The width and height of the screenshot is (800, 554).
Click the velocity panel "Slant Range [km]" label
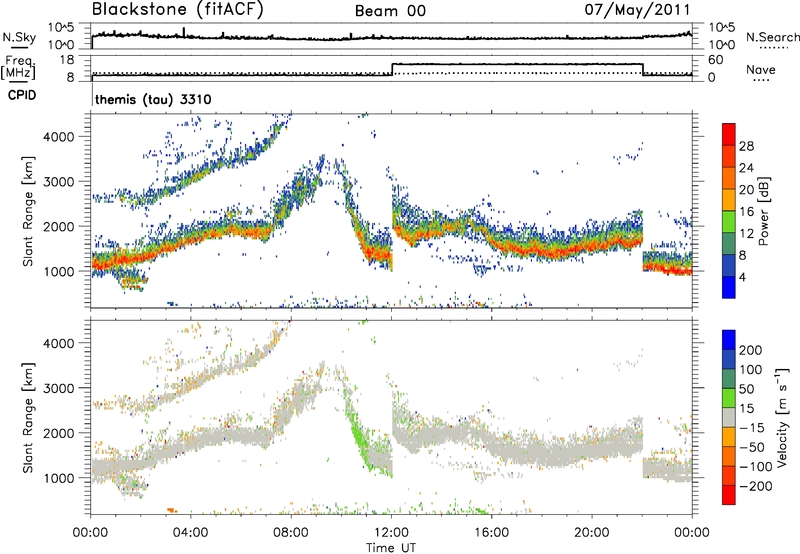[28, 417]
